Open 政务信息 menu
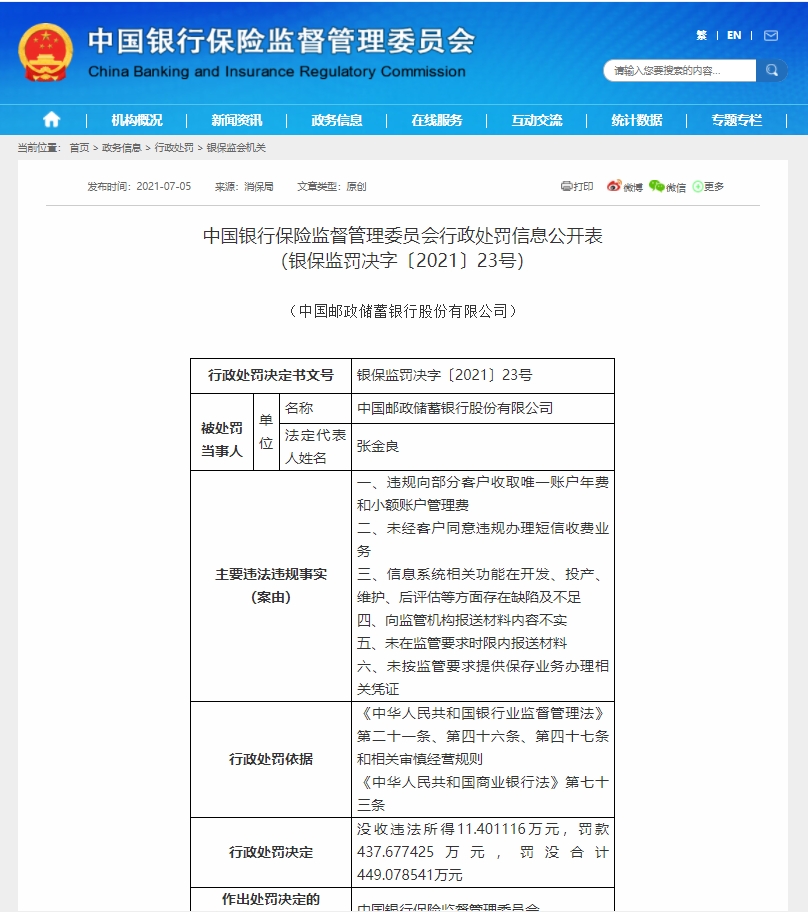Screen dimensions: 808x912 [x=337, y=120]
